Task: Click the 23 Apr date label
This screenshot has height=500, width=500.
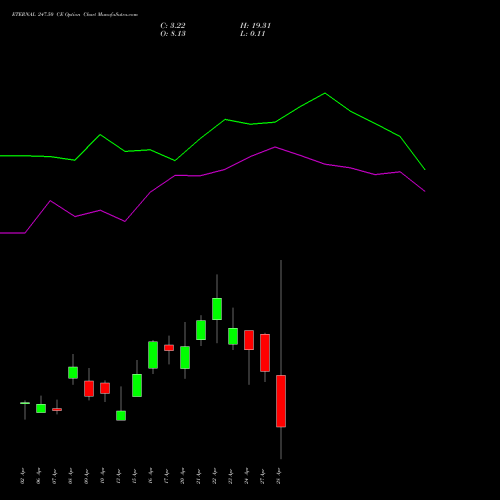Action: (x=231, y=476)
